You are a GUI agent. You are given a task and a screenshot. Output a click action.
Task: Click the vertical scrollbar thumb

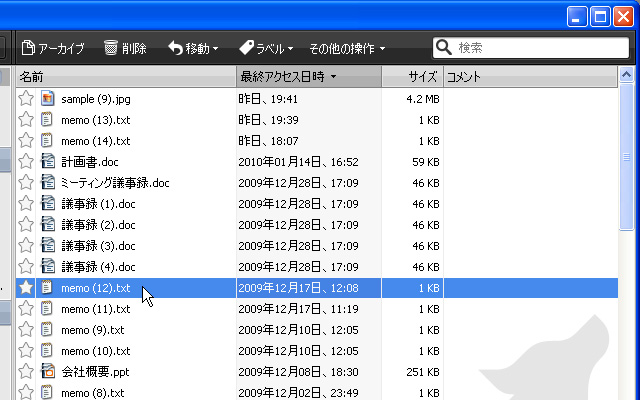[626, 157]
